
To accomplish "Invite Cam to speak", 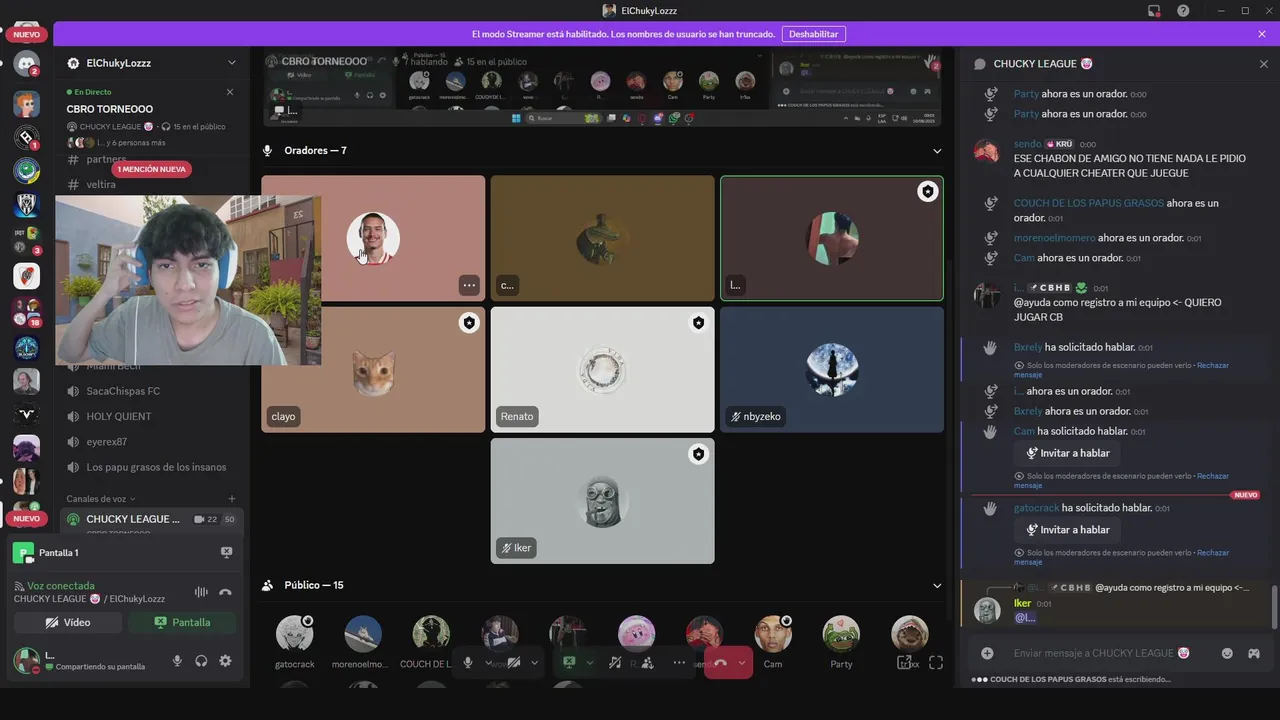I will coord(1067,453).
